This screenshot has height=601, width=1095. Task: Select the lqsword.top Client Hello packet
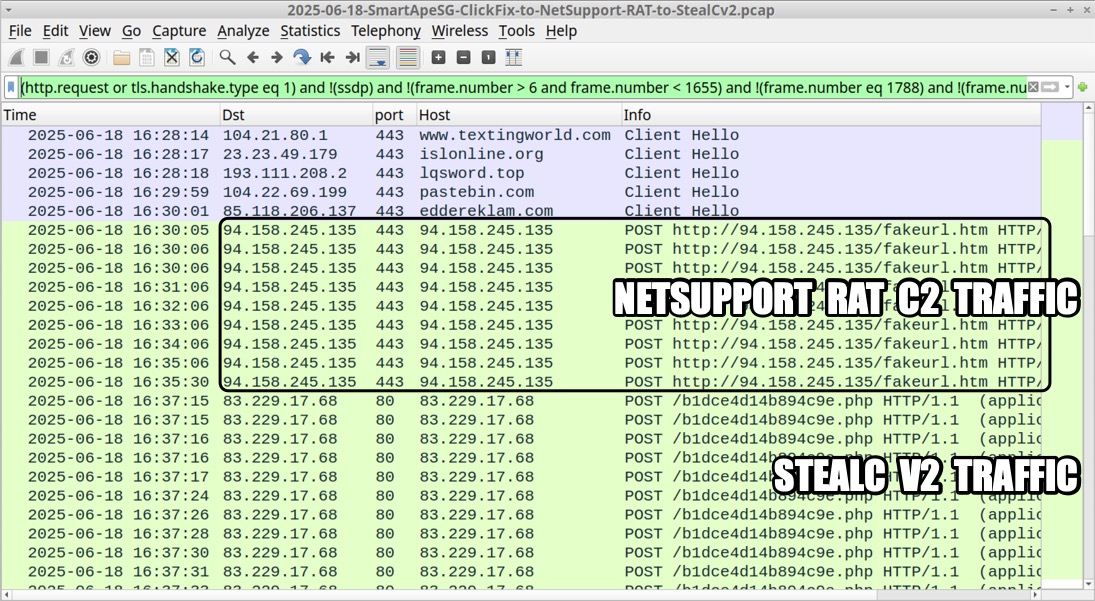pyautogui.click(x=521, y=173)
